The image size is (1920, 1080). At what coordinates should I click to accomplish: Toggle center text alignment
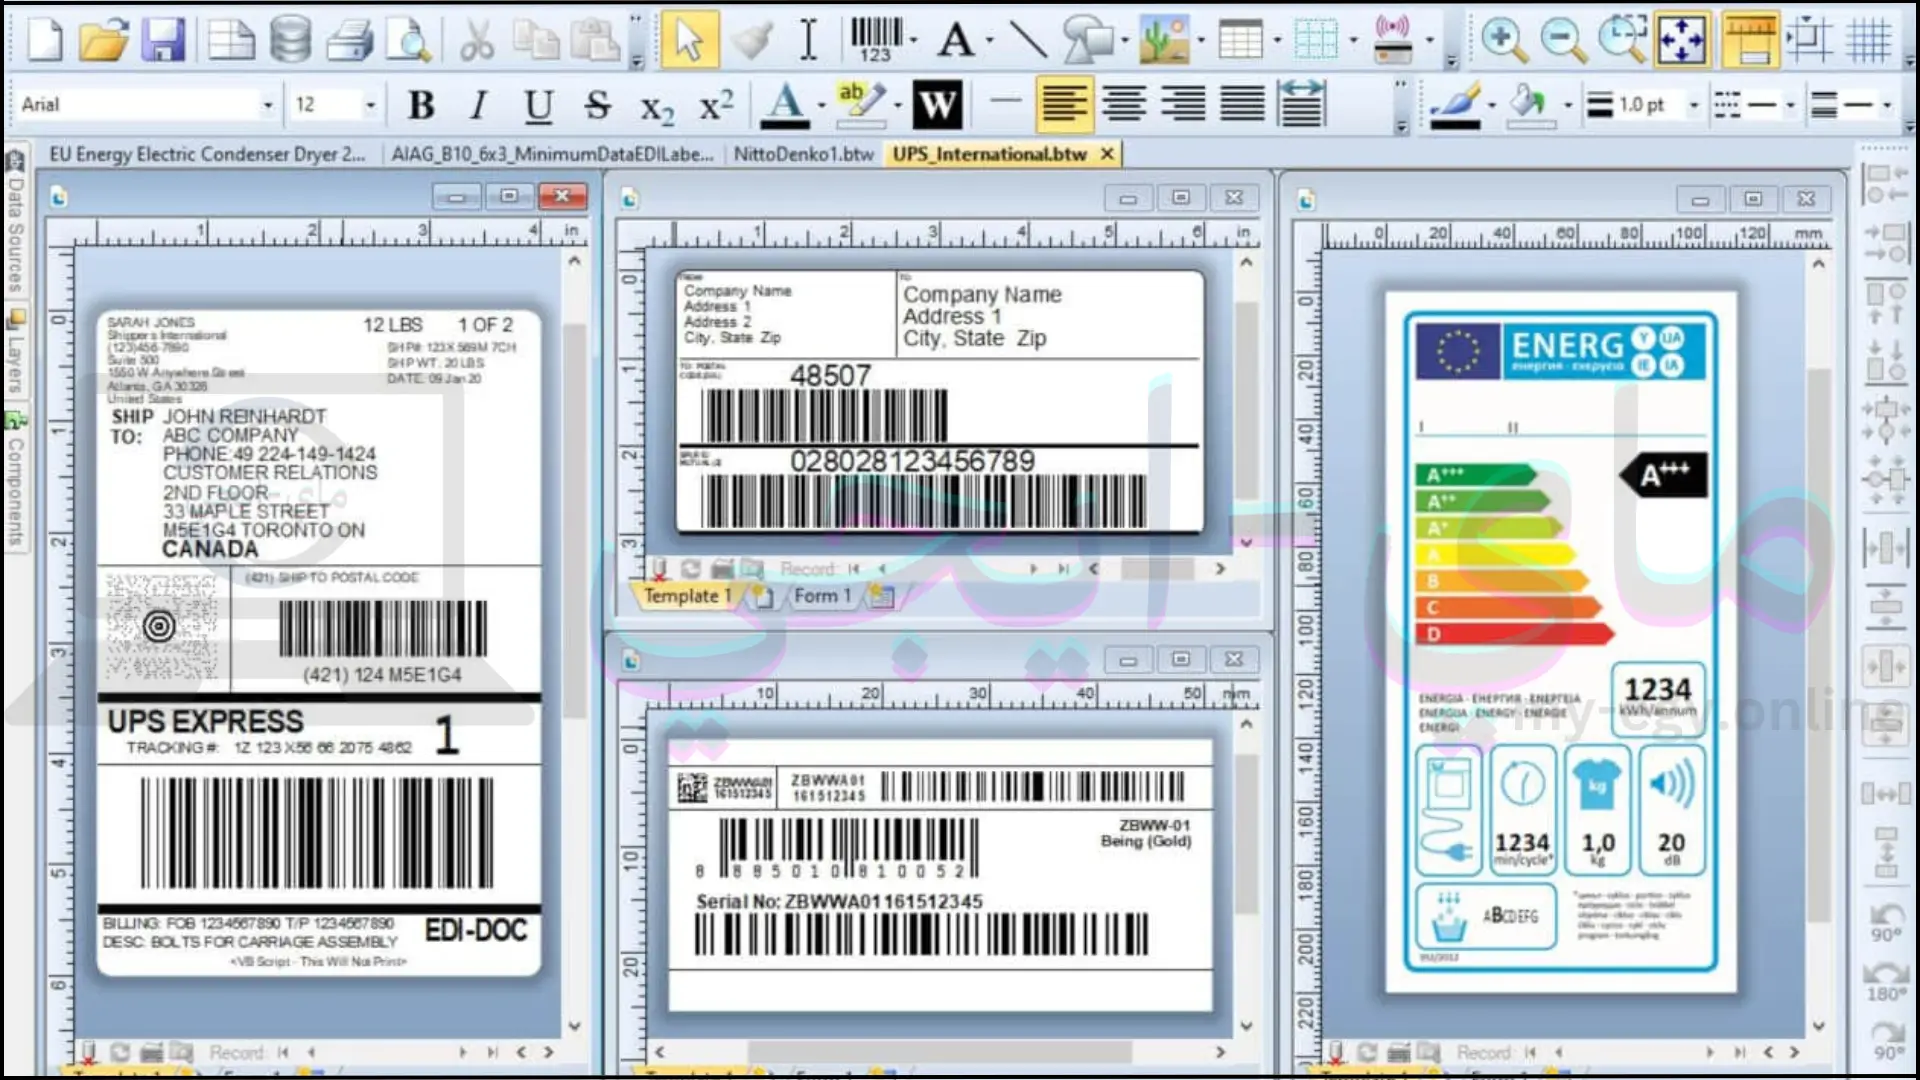pyautogui.click(x=1124, y=104)
